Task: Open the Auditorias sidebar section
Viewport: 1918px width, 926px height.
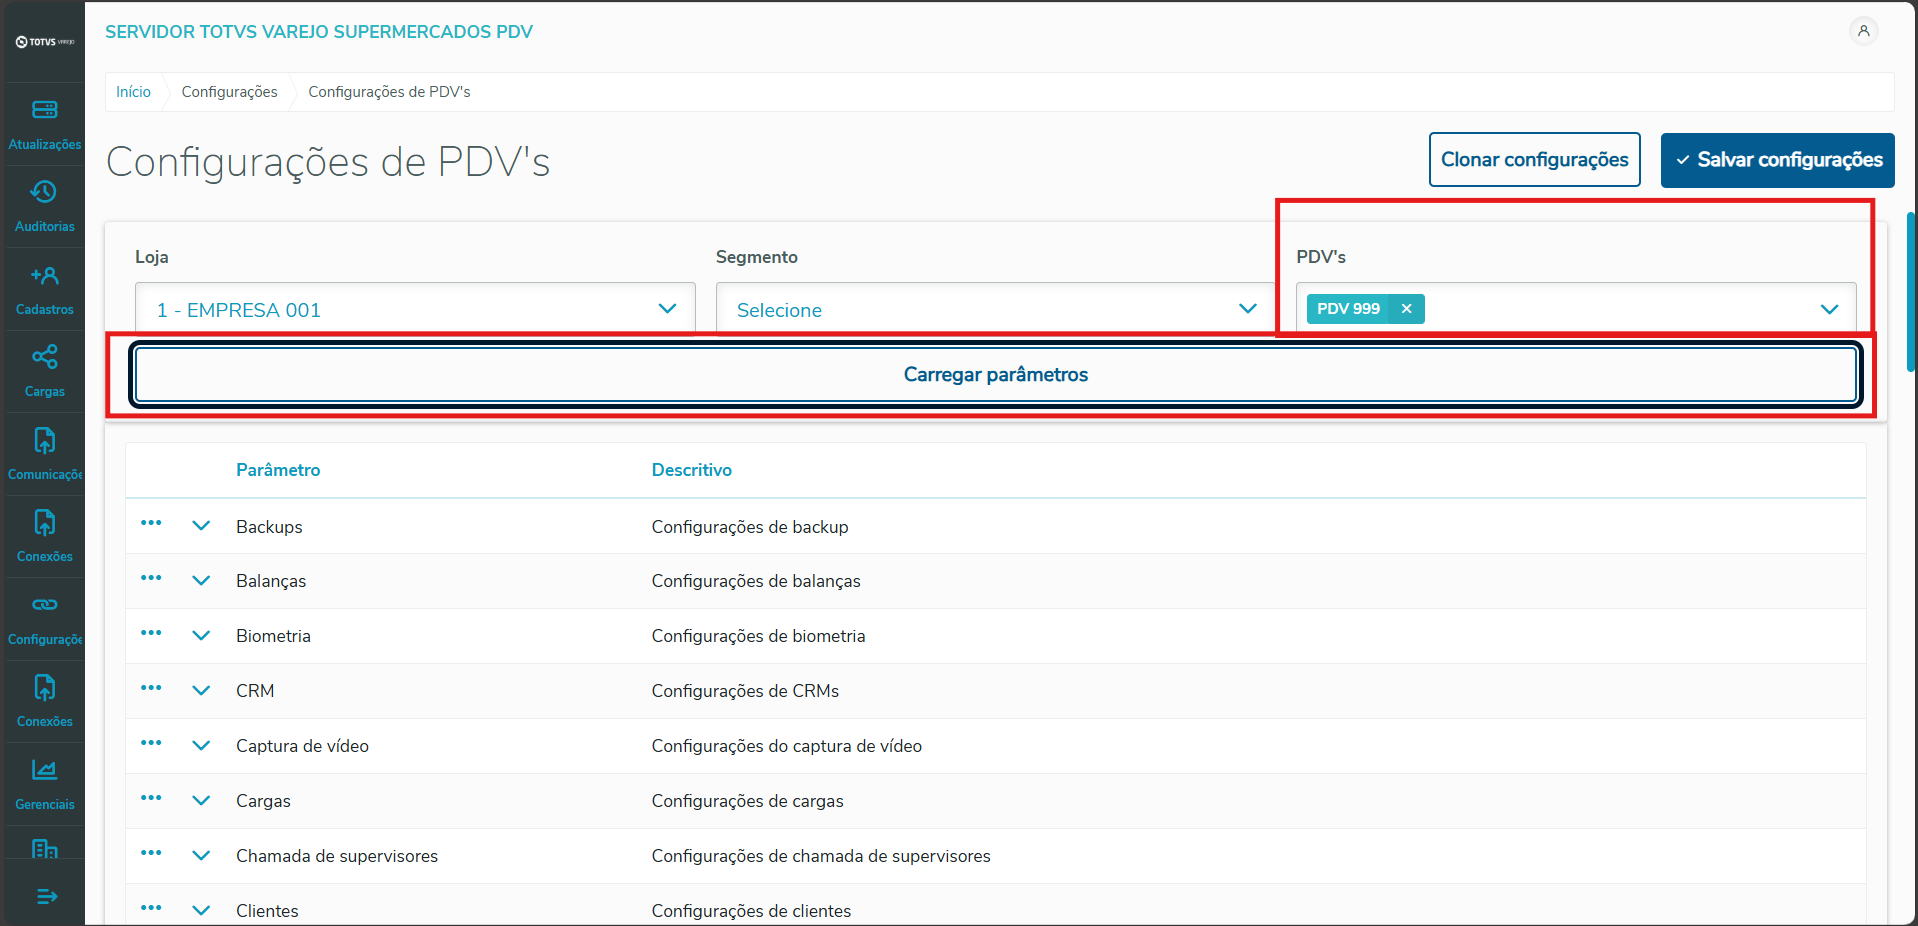Action: click(x=45, y=206)
